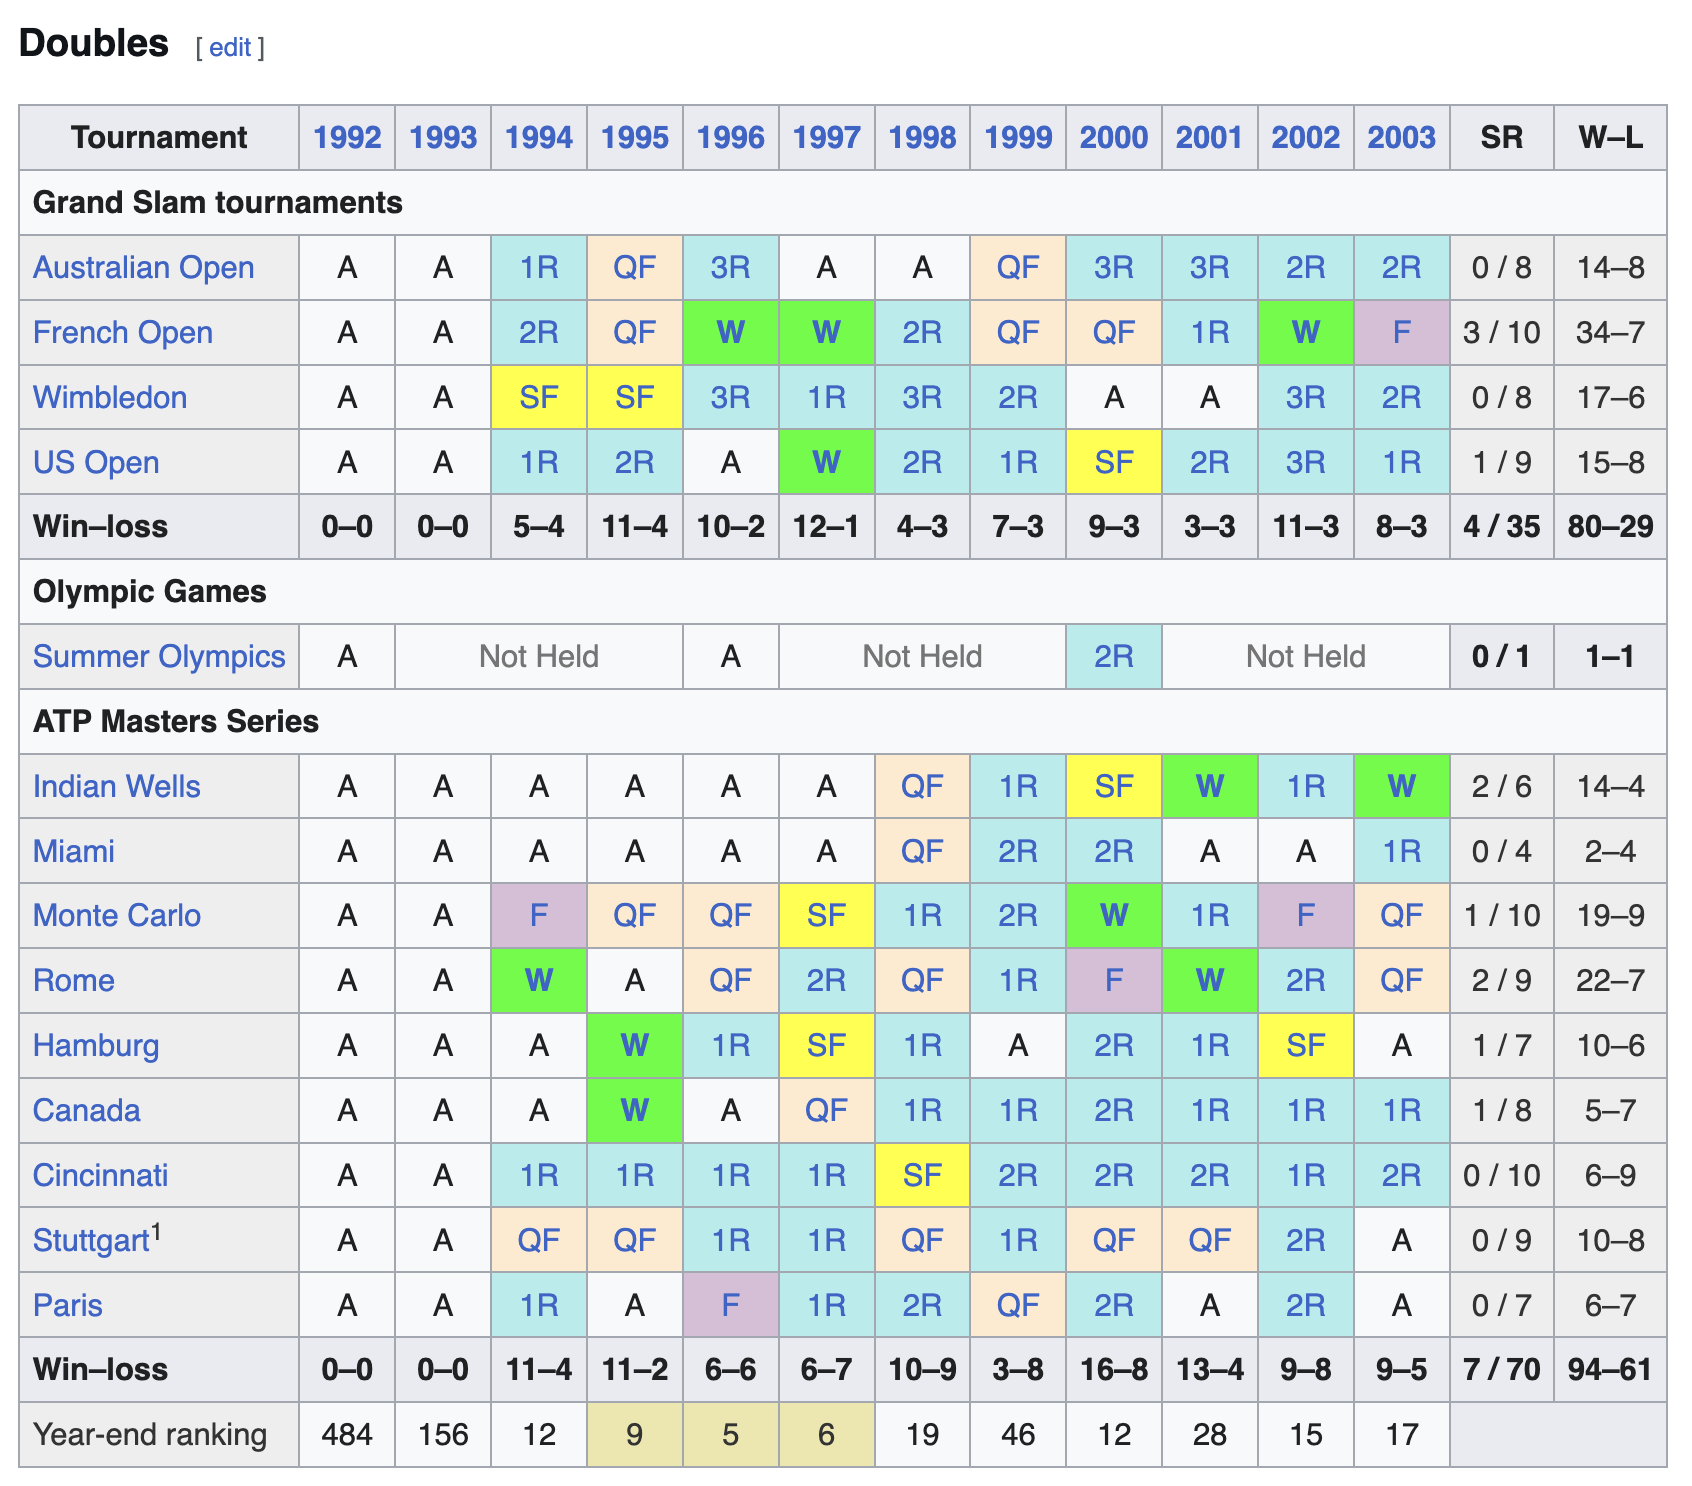Visit the Indian Wells tournament link
This screenshot has width=1692, height=1486.
pos(117,787)
